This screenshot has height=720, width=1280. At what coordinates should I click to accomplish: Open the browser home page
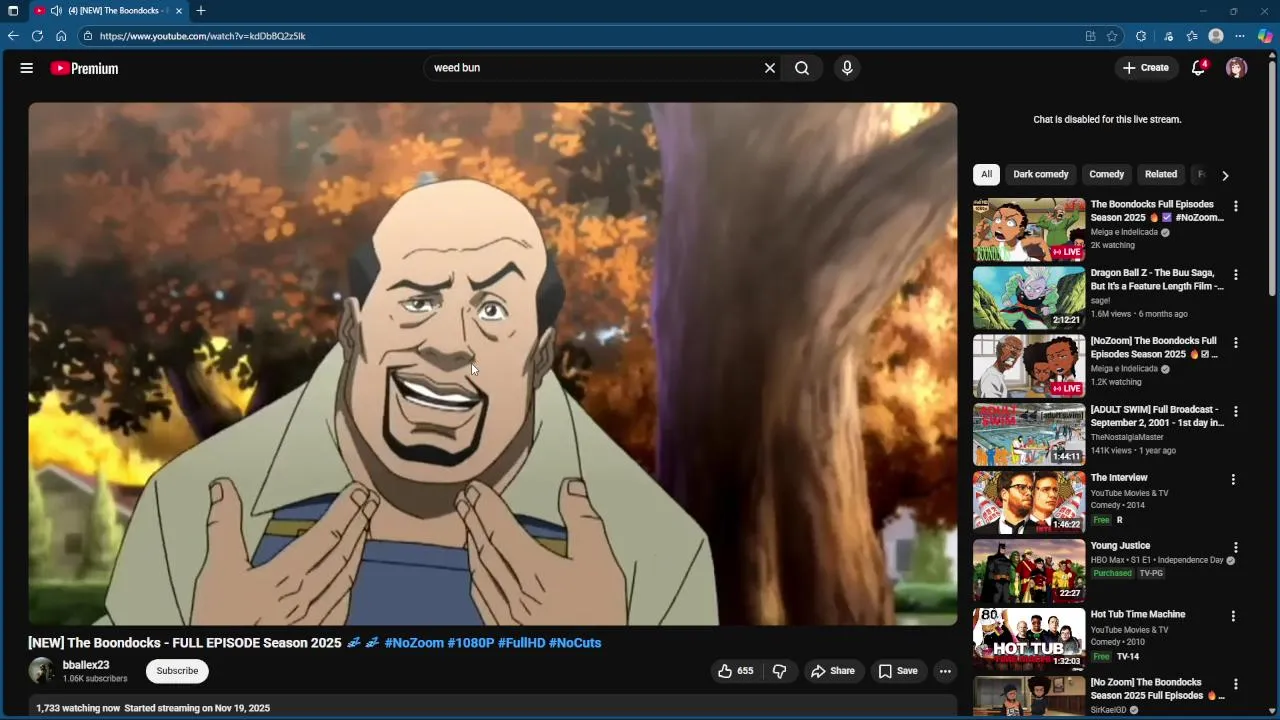click(61, 36)
